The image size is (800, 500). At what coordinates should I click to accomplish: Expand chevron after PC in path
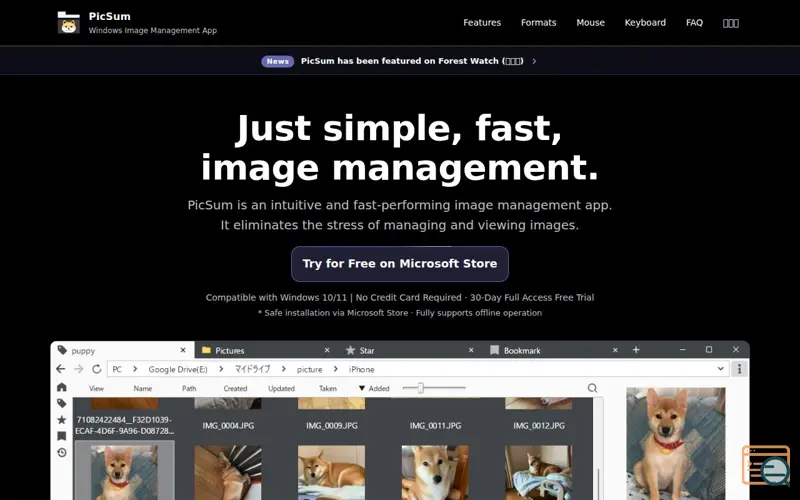click(x=135, y=369)
